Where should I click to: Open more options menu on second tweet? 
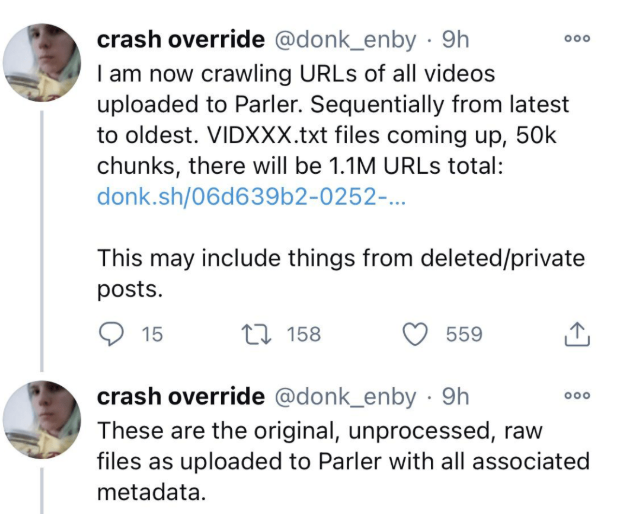(578, 397)
